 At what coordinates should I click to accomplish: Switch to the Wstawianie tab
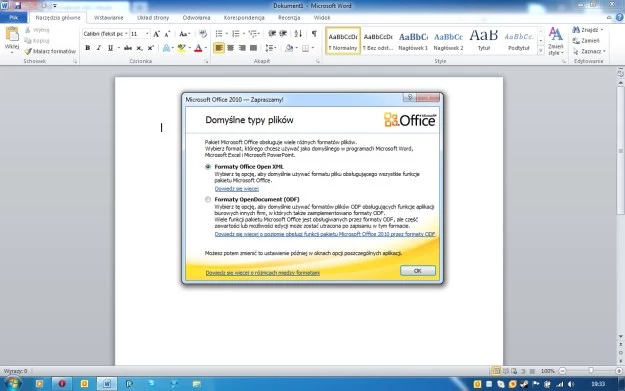(108, 18)
